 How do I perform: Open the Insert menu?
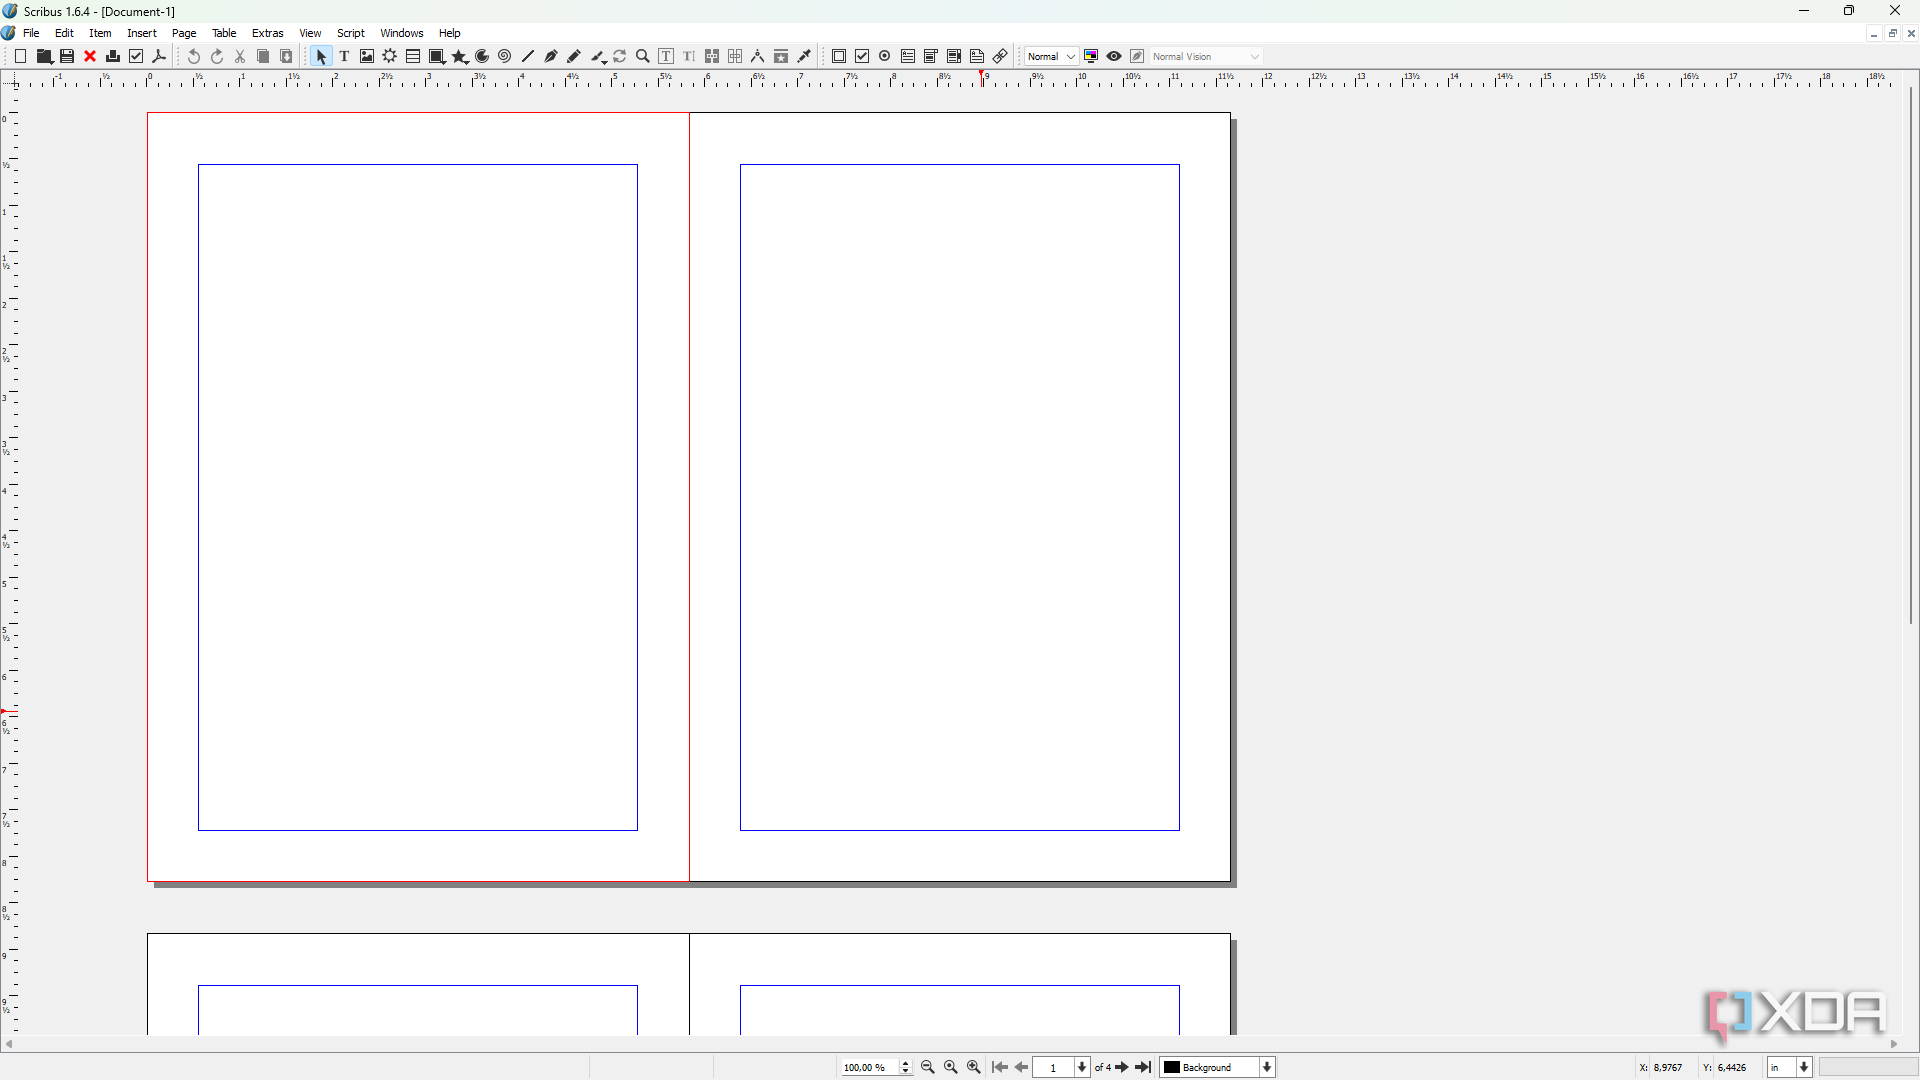[x=142, y=33]
